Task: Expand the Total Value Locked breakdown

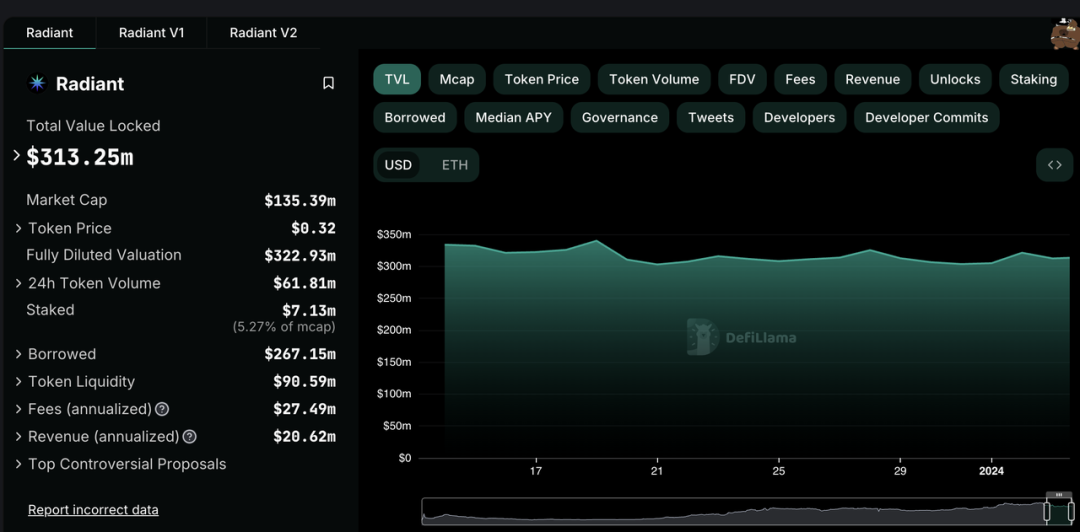Action: tap(17, 156)
